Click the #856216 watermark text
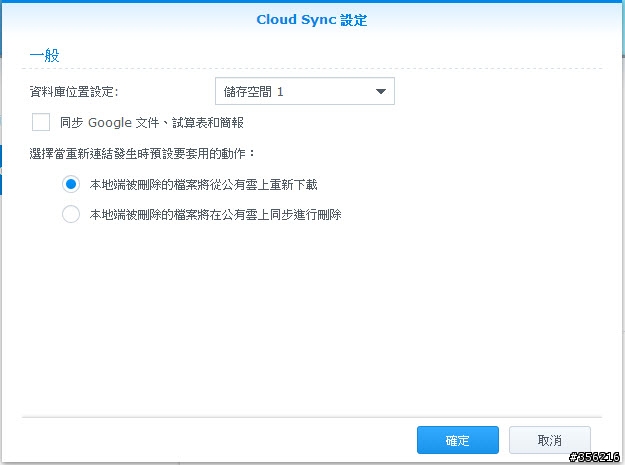Image resolution: width=625 pixels, height=465 pixels. pos(594,457)
